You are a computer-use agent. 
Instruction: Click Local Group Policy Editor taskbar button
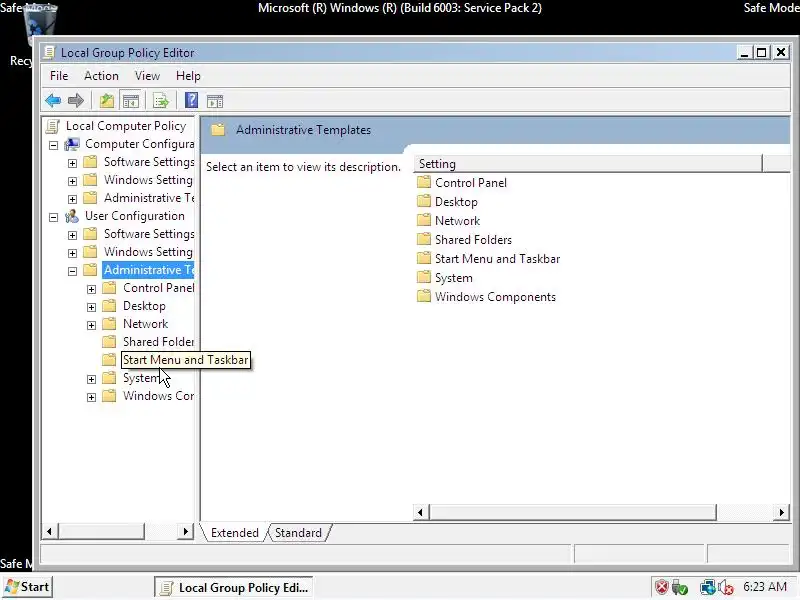pyautogui.click(x=234, y=587)
